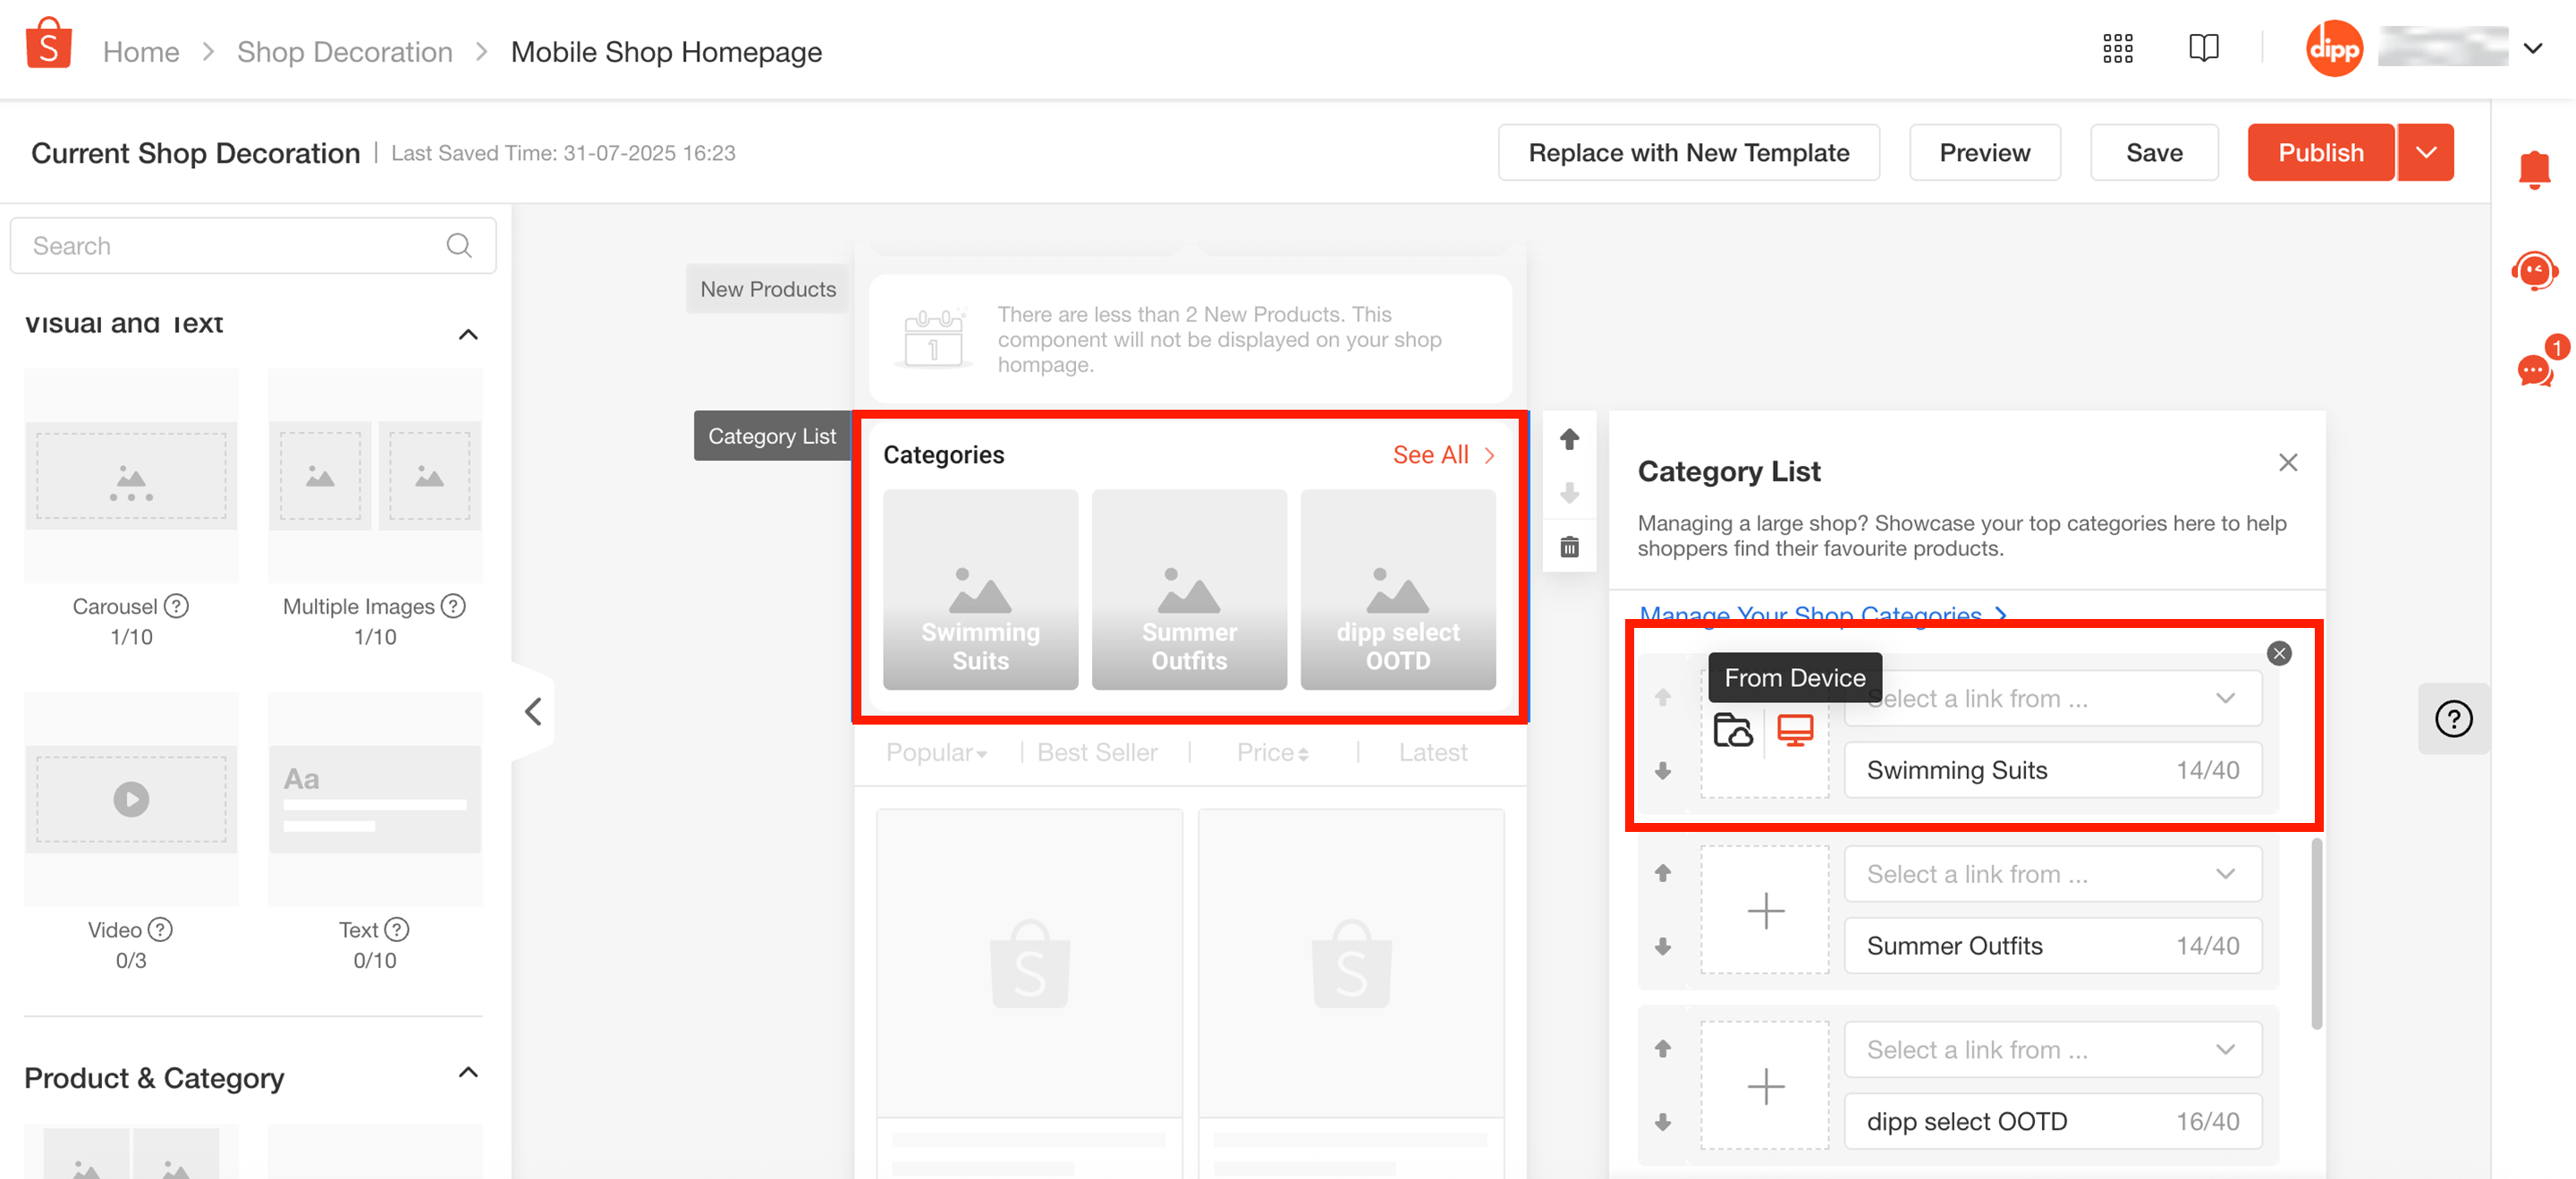The height and width of the screenshot is (1179, 2576).
Task: Delete the Category List component via trash icon
Action: [1569, 546]
